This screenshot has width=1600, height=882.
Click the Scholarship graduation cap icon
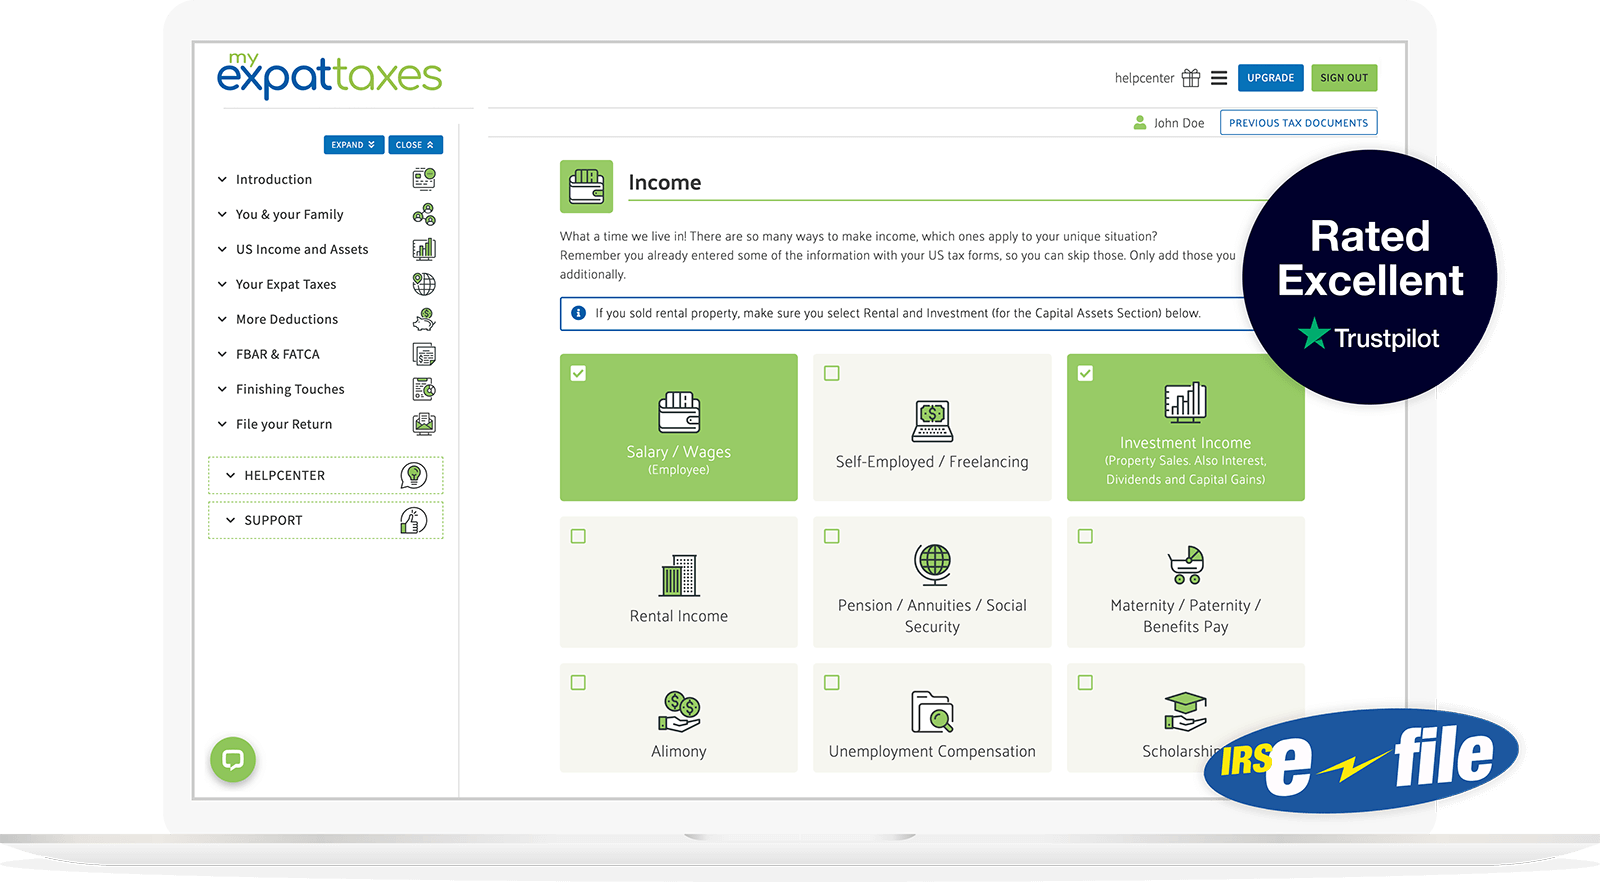click(1186, 711)
